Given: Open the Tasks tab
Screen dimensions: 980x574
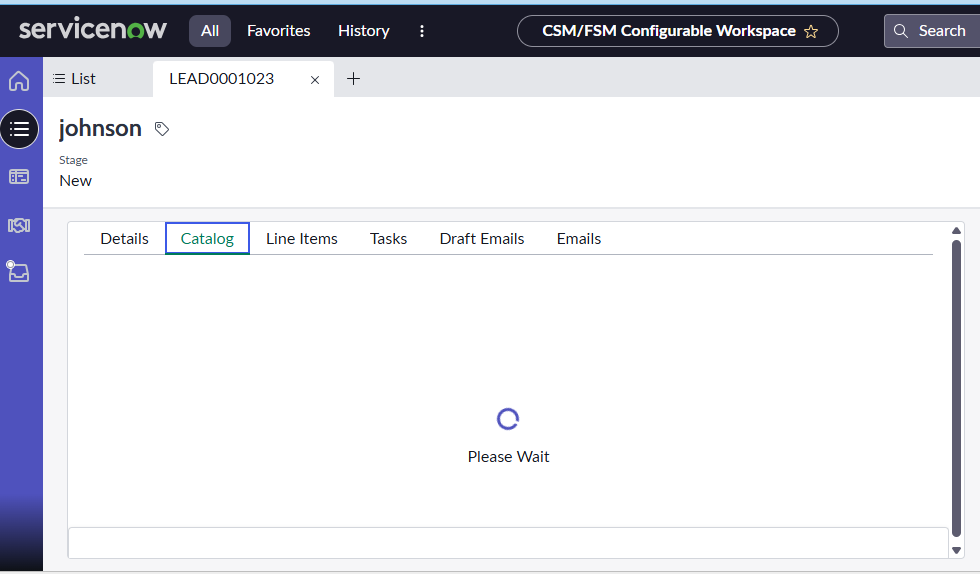Looking at the screenshot, I should pyautogui.click(x=388, y=238).
